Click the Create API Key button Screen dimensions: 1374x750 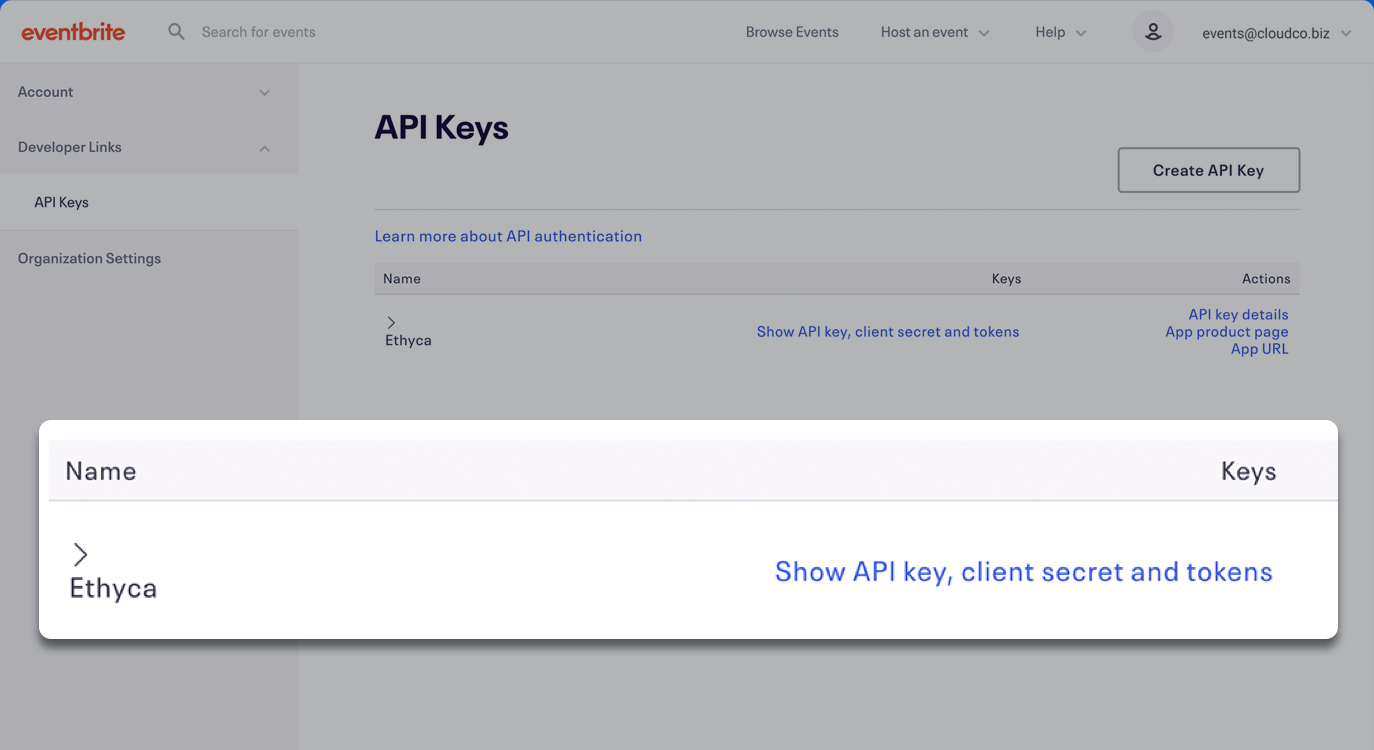coord(1208,170)
